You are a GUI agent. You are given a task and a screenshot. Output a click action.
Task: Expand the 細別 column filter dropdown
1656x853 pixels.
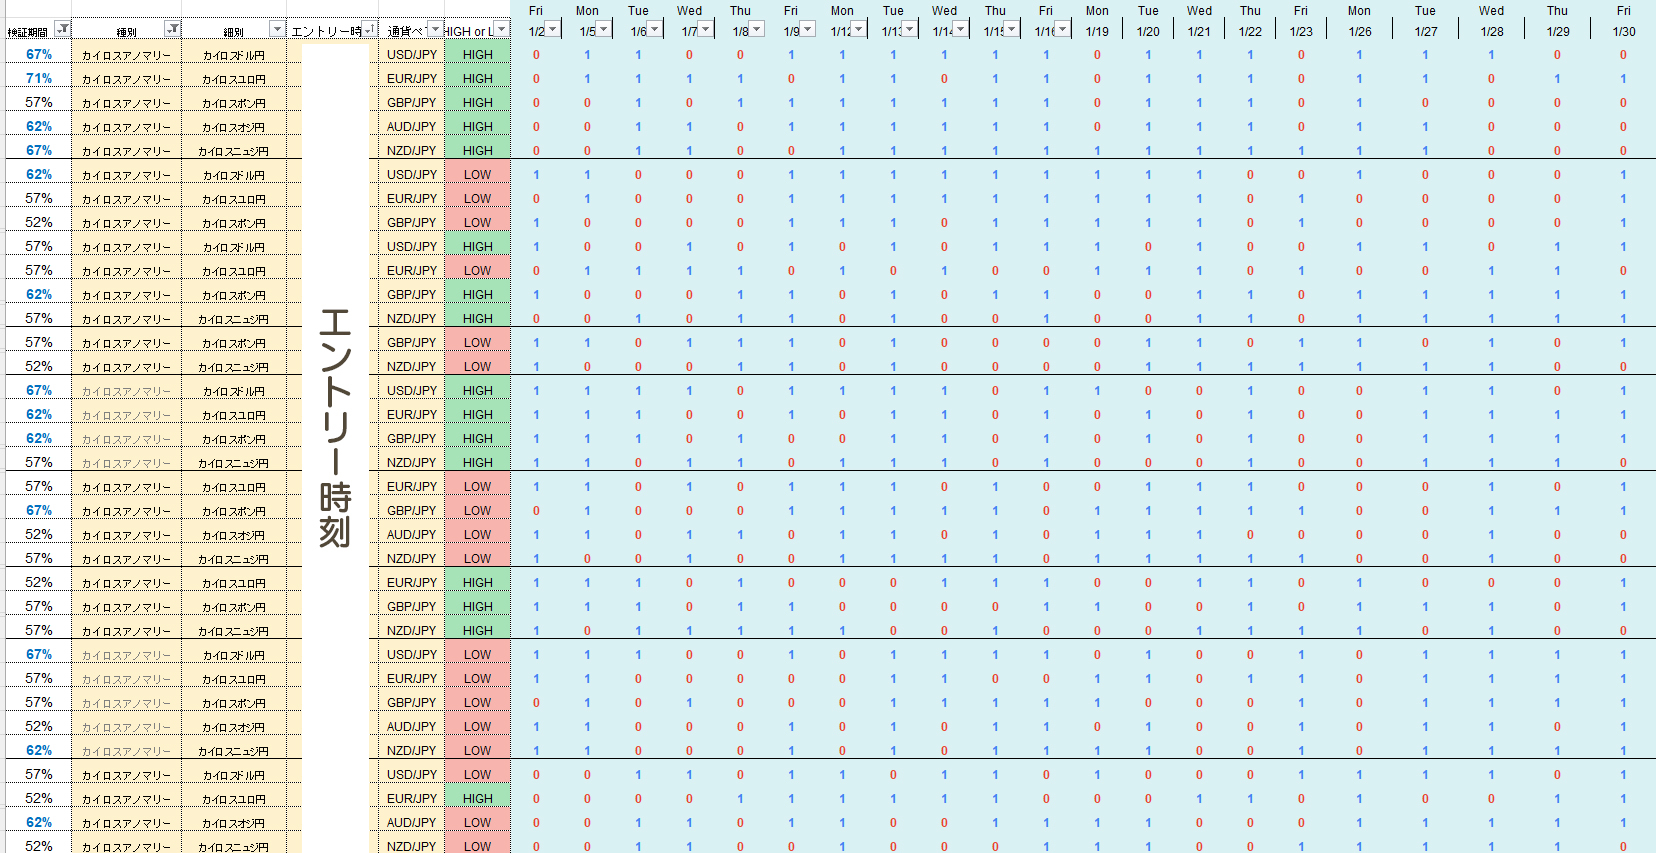pyautogui.click(x=278, y=29)
